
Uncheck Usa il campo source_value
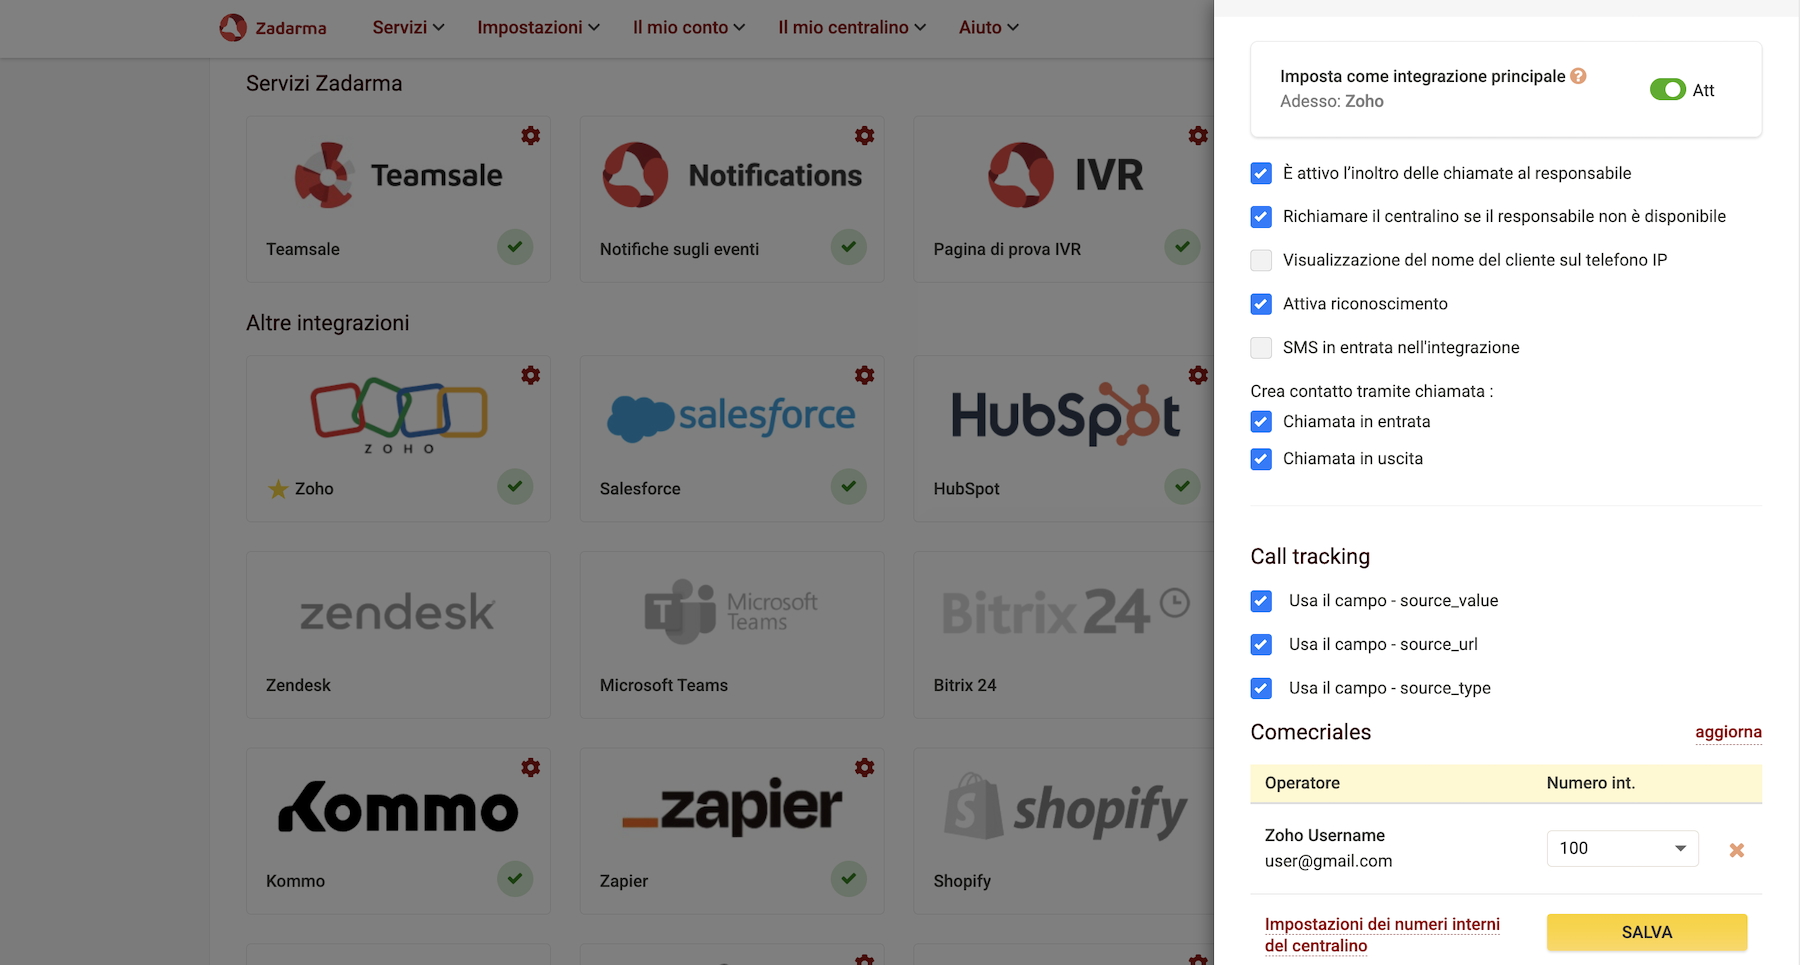tap(1261, 601)
